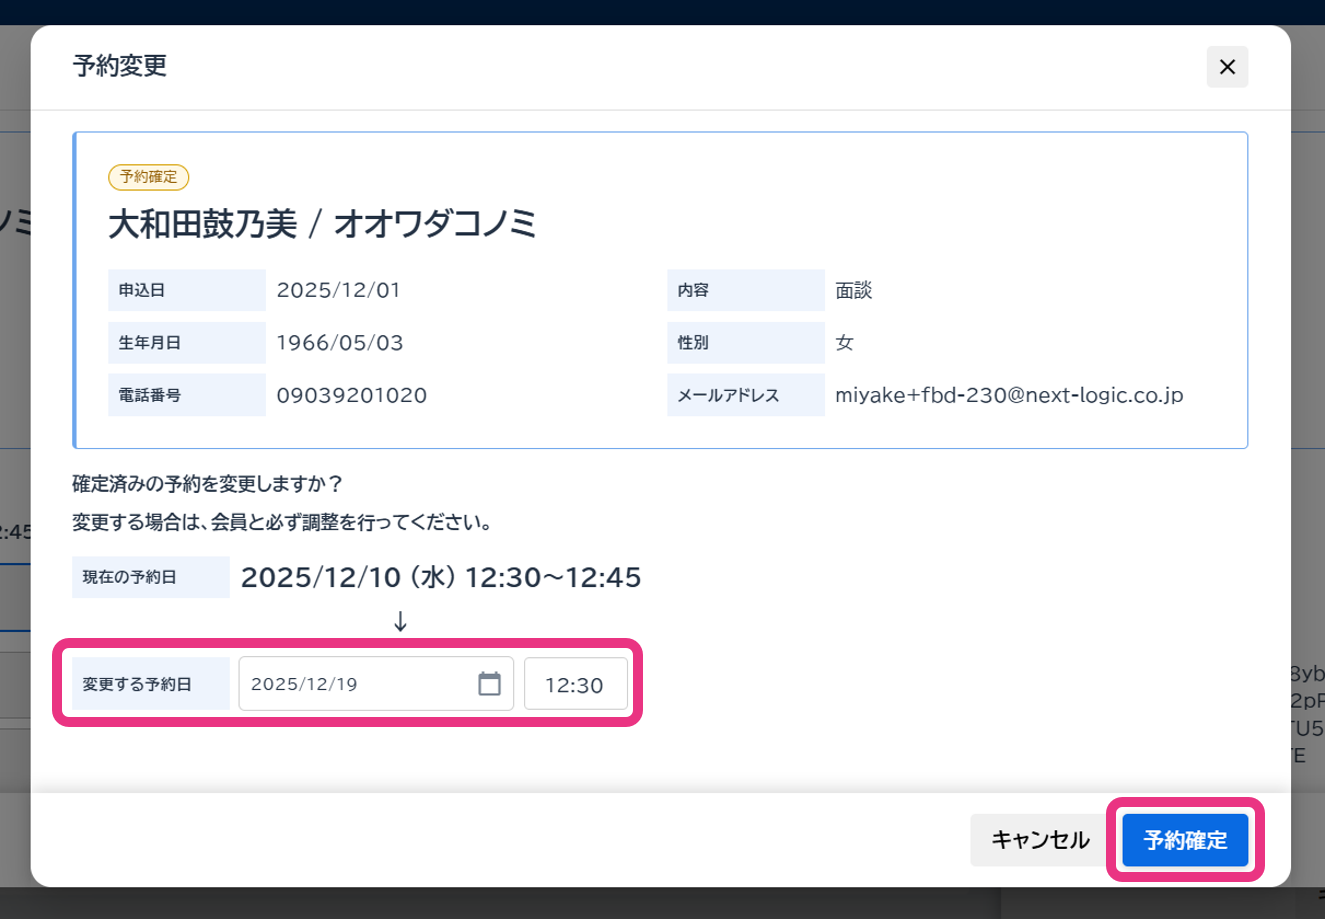Click the phone number 09039201020
The height and width of the screenshot is (919, 1325).
(352, 395)
